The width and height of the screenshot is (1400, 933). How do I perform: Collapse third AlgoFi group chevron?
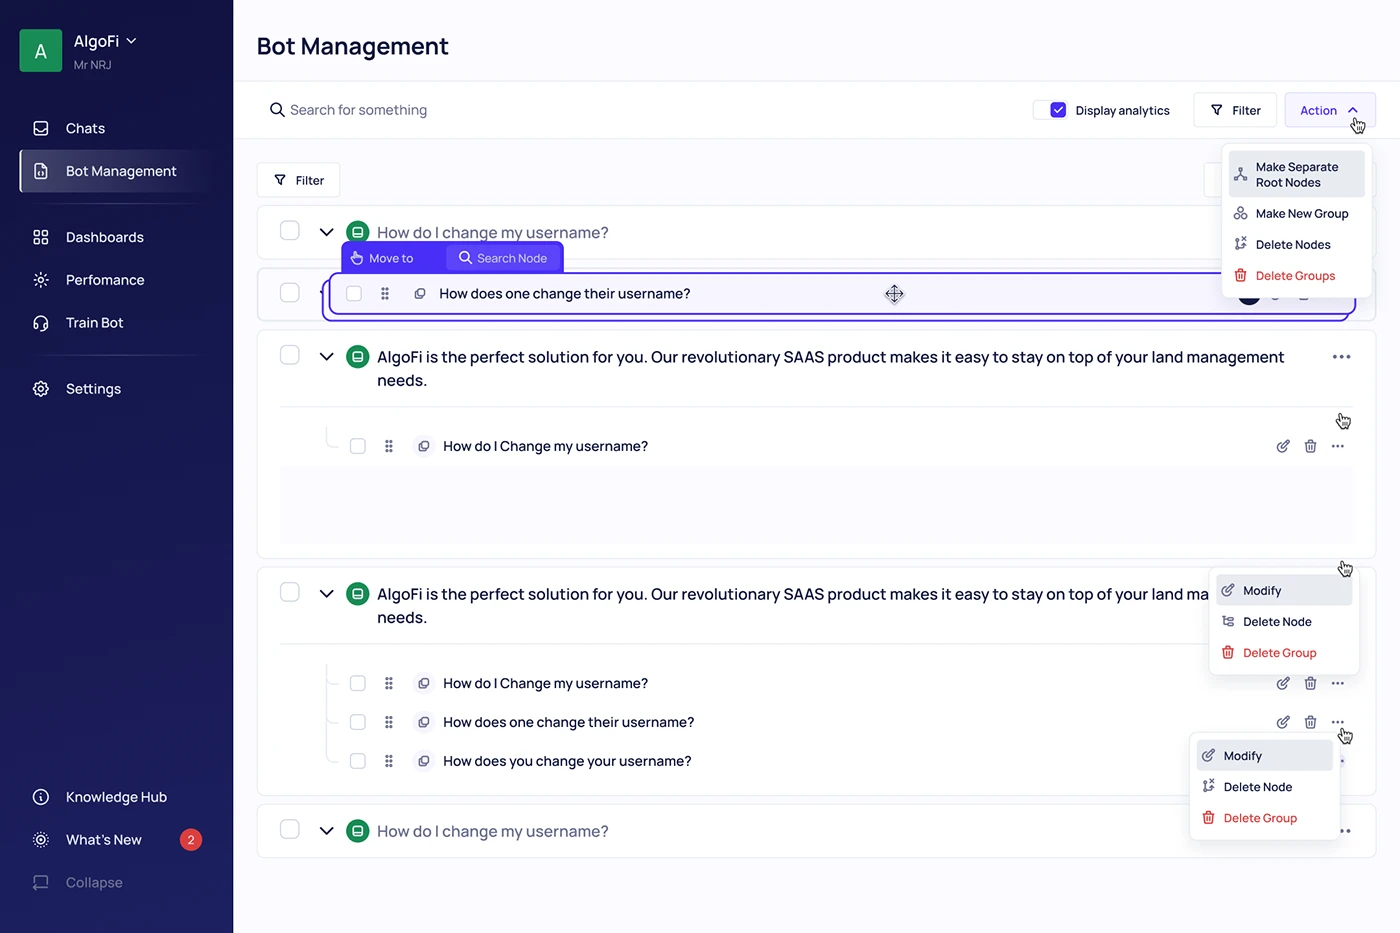[326, 594]
